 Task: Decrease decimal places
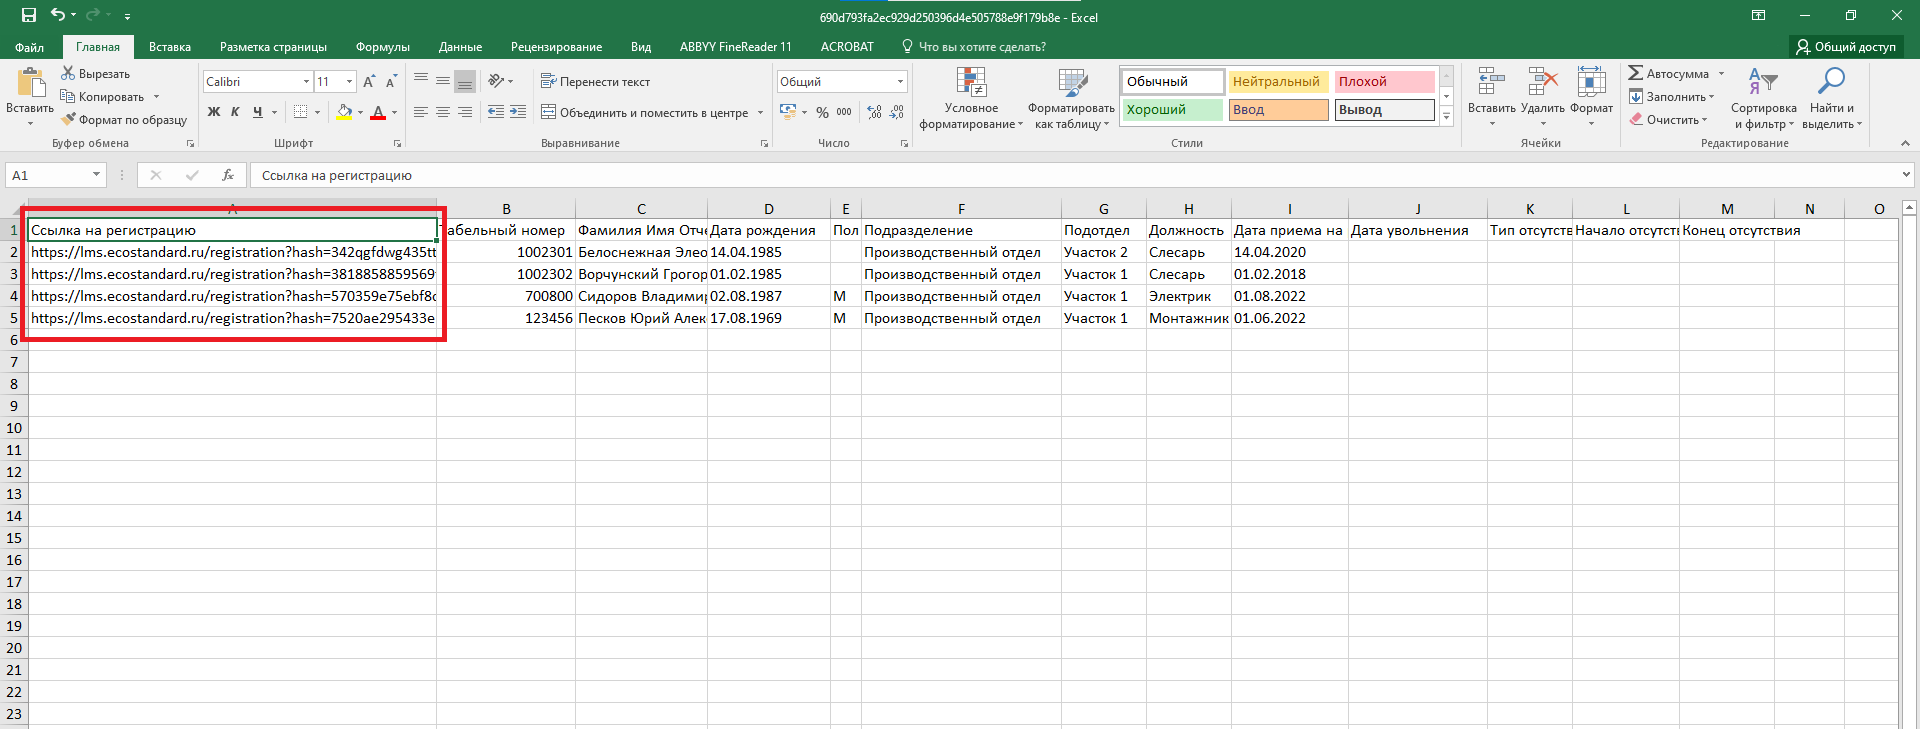tap(897, 112)
